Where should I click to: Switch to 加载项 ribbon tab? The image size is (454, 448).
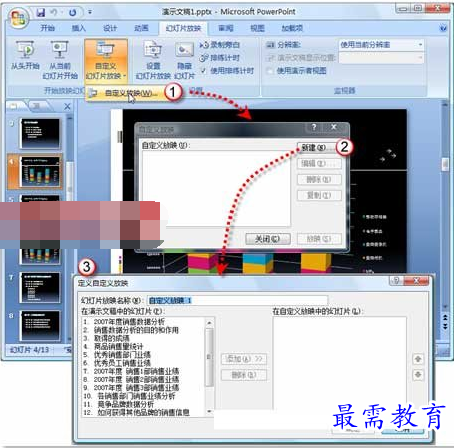292,28
